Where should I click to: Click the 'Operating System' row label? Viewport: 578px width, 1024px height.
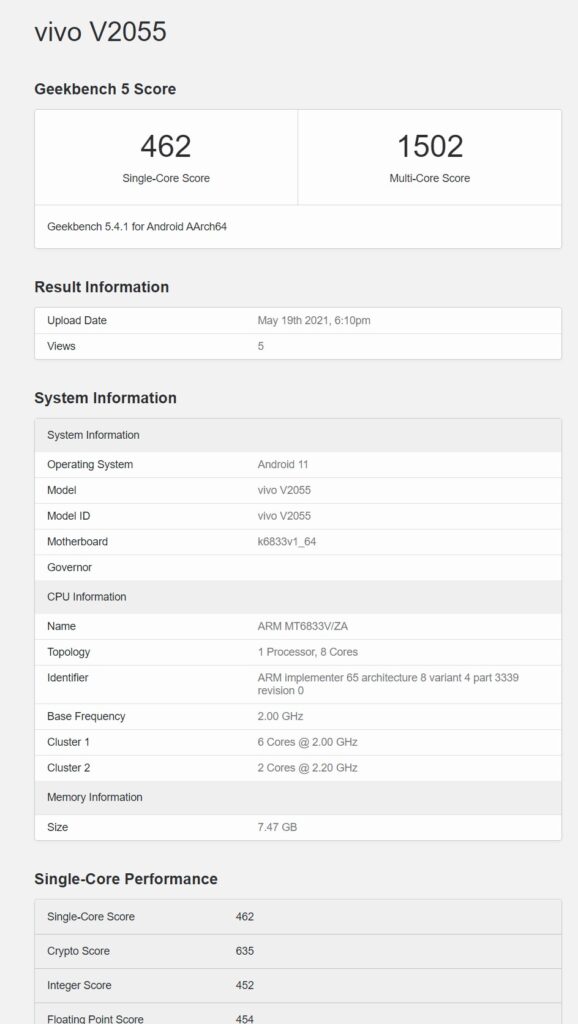(x=90, y=464)
